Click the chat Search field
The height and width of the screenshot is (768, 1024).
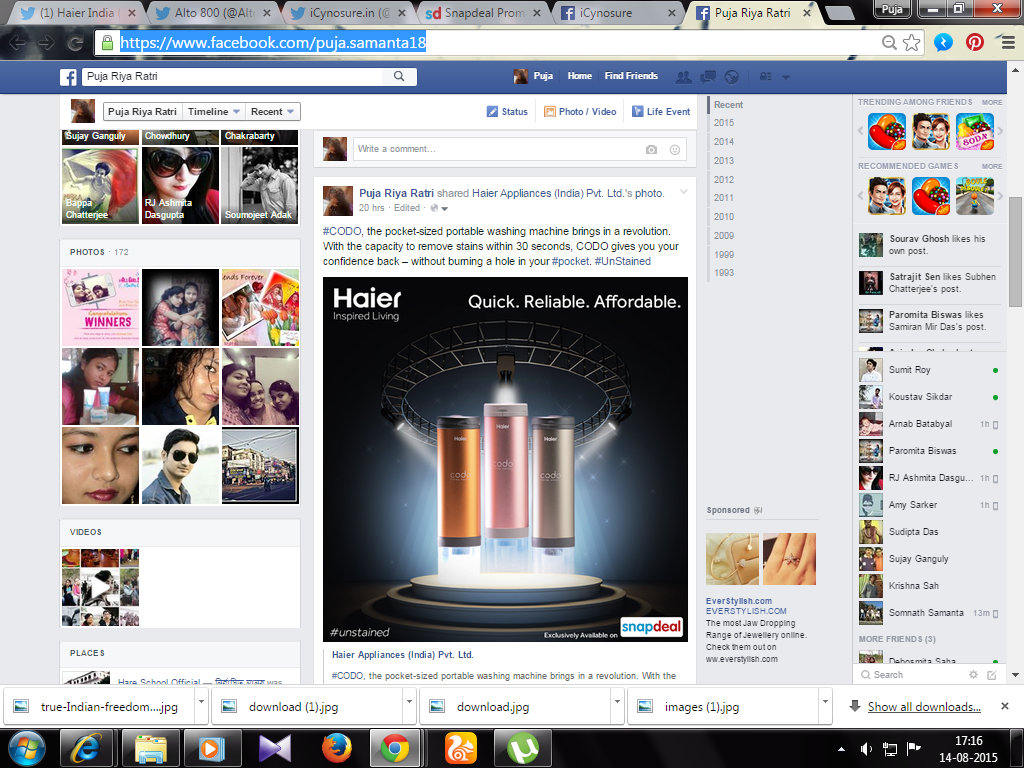(x=913, y=675)
